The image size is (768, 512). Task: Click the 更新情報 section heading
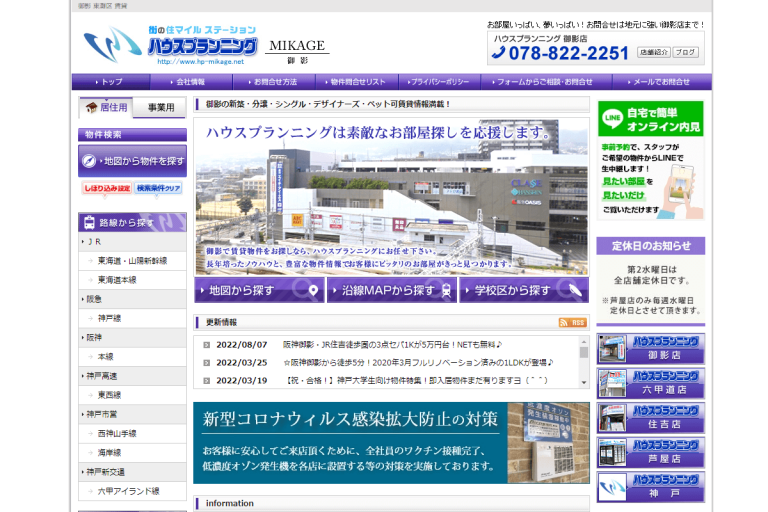pos(221,322)
